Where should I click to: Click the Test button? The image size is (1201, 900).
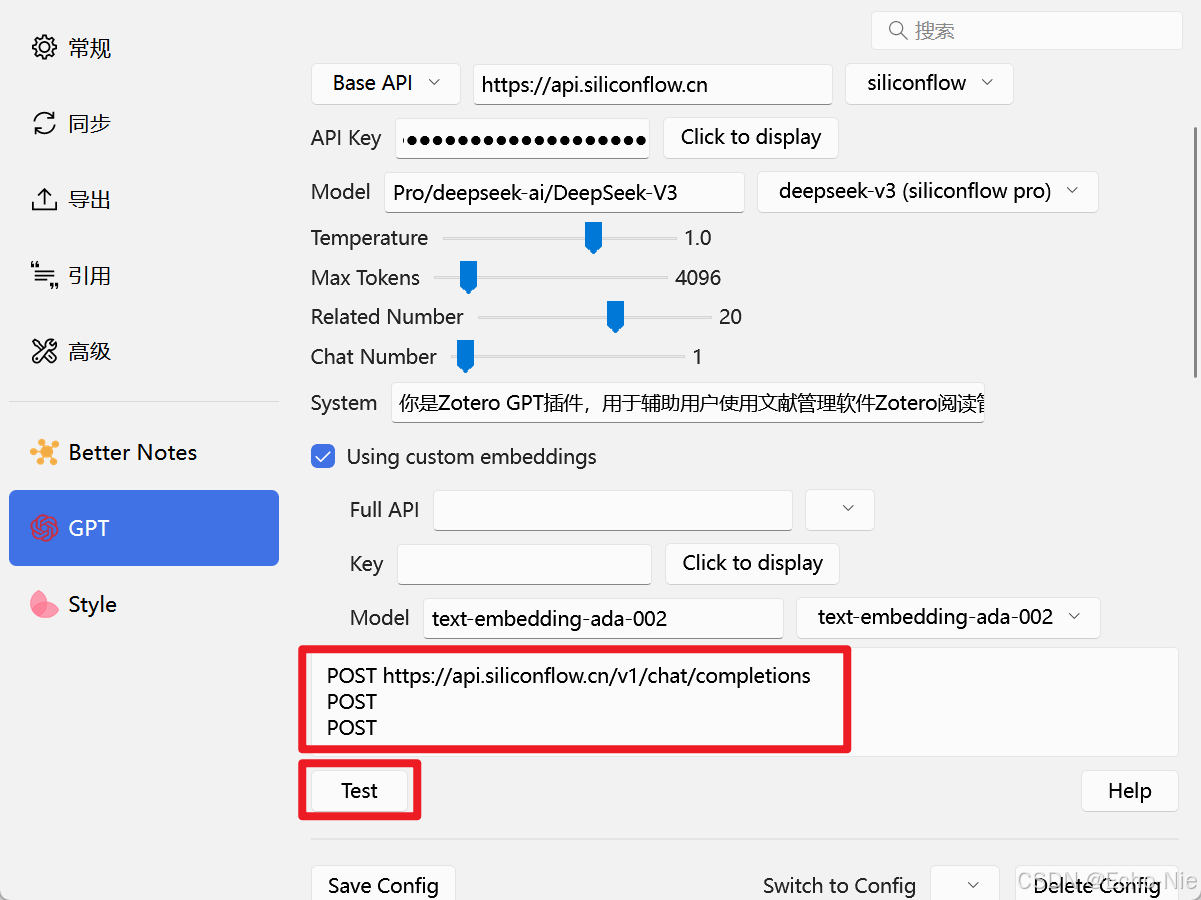pos(359,791)
